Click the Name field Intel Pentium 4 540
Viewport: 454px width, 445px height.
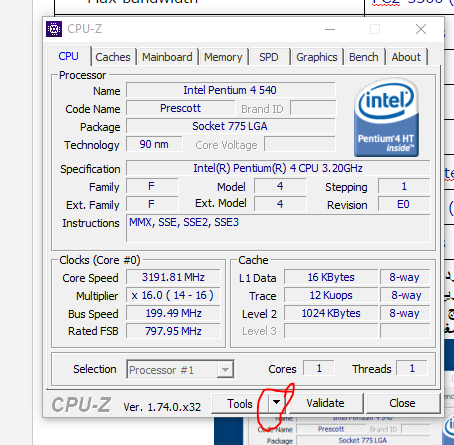point(230,90)
